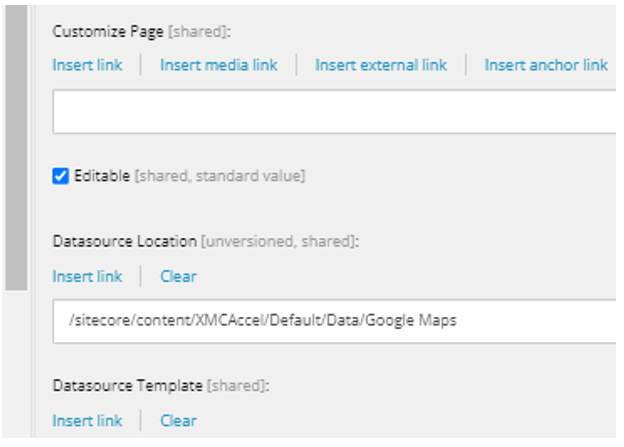
Task: Click the gray vertical scrollbar thumb
Action: coord(16,147)
